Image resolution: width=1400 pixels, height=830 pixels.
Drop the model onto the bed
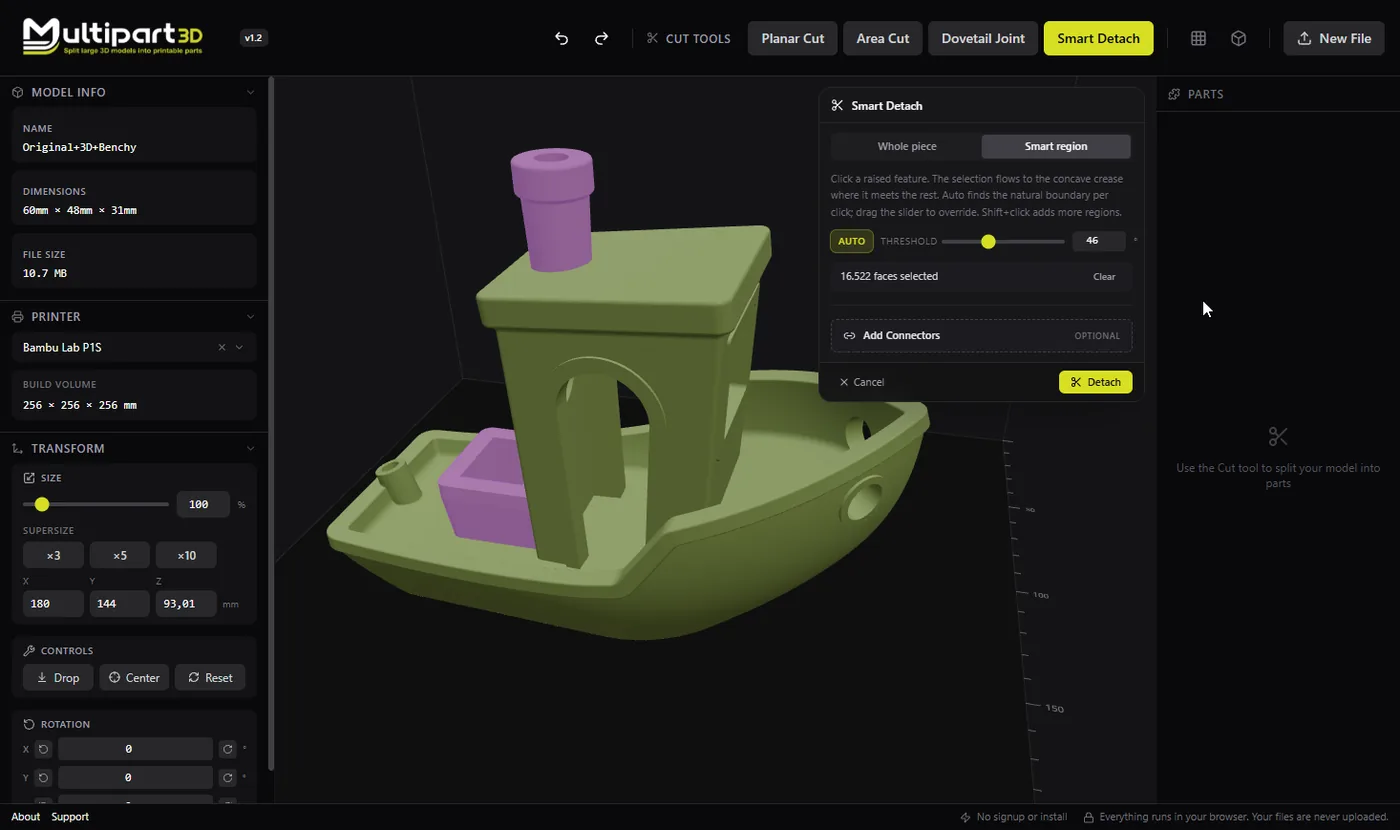[x=58, y=678]
